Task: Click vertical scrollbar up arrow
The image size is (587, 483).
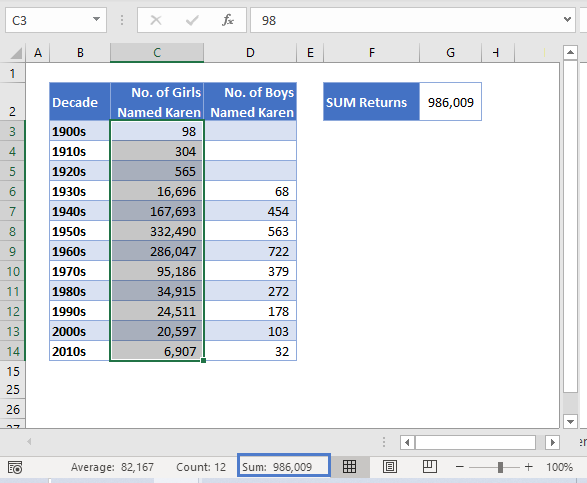Action: click(570, 52)
